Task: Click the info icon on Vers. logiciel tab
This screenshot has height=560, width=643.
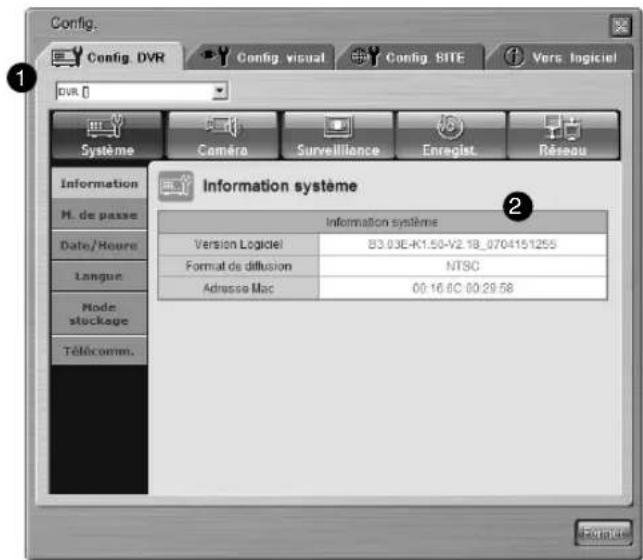Action: click(514, 56)
